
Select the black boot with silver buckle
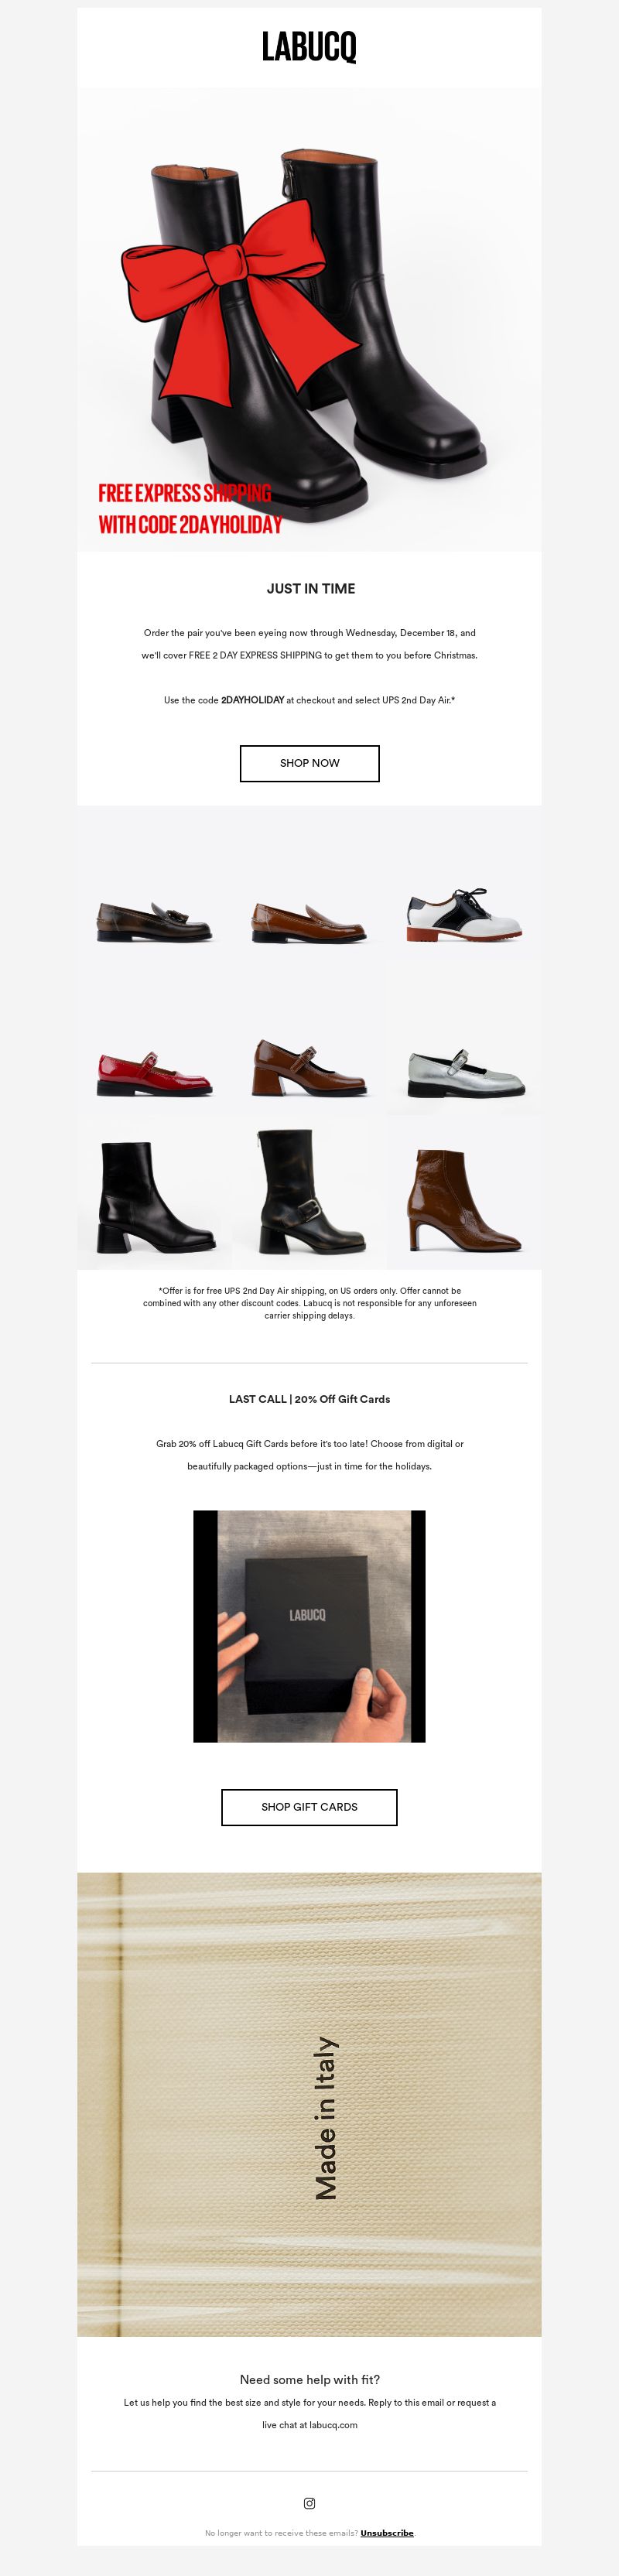309,1192
